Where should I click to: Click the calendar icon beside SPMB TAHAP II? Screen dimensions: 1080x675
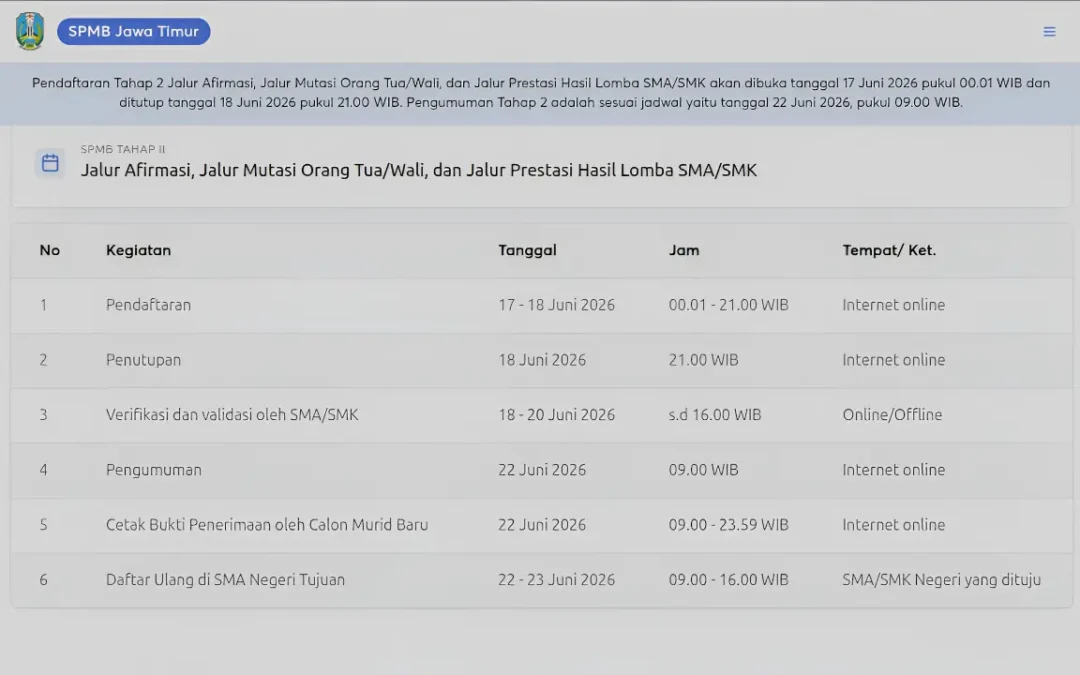point(50,163)
